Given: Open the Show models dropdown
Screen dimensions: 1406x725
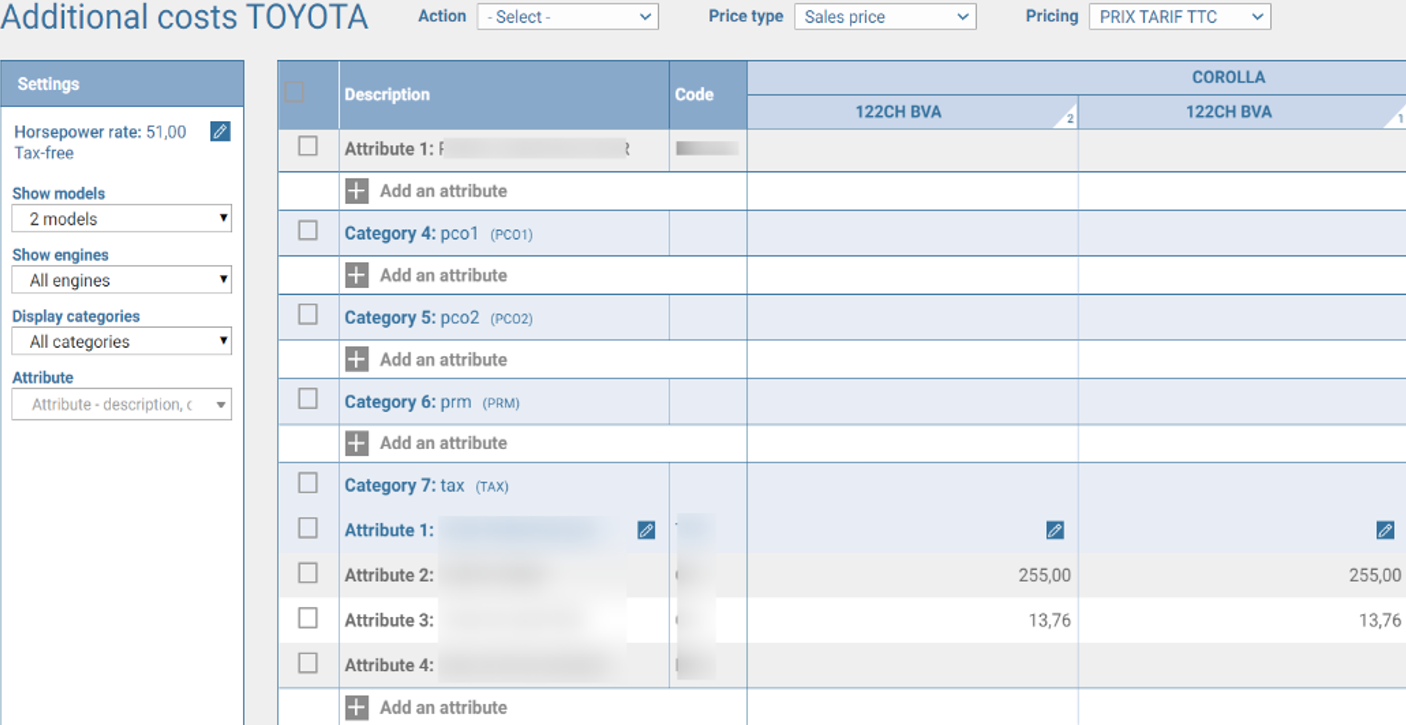Looking at the screenshot, I should tap(122, 219).
